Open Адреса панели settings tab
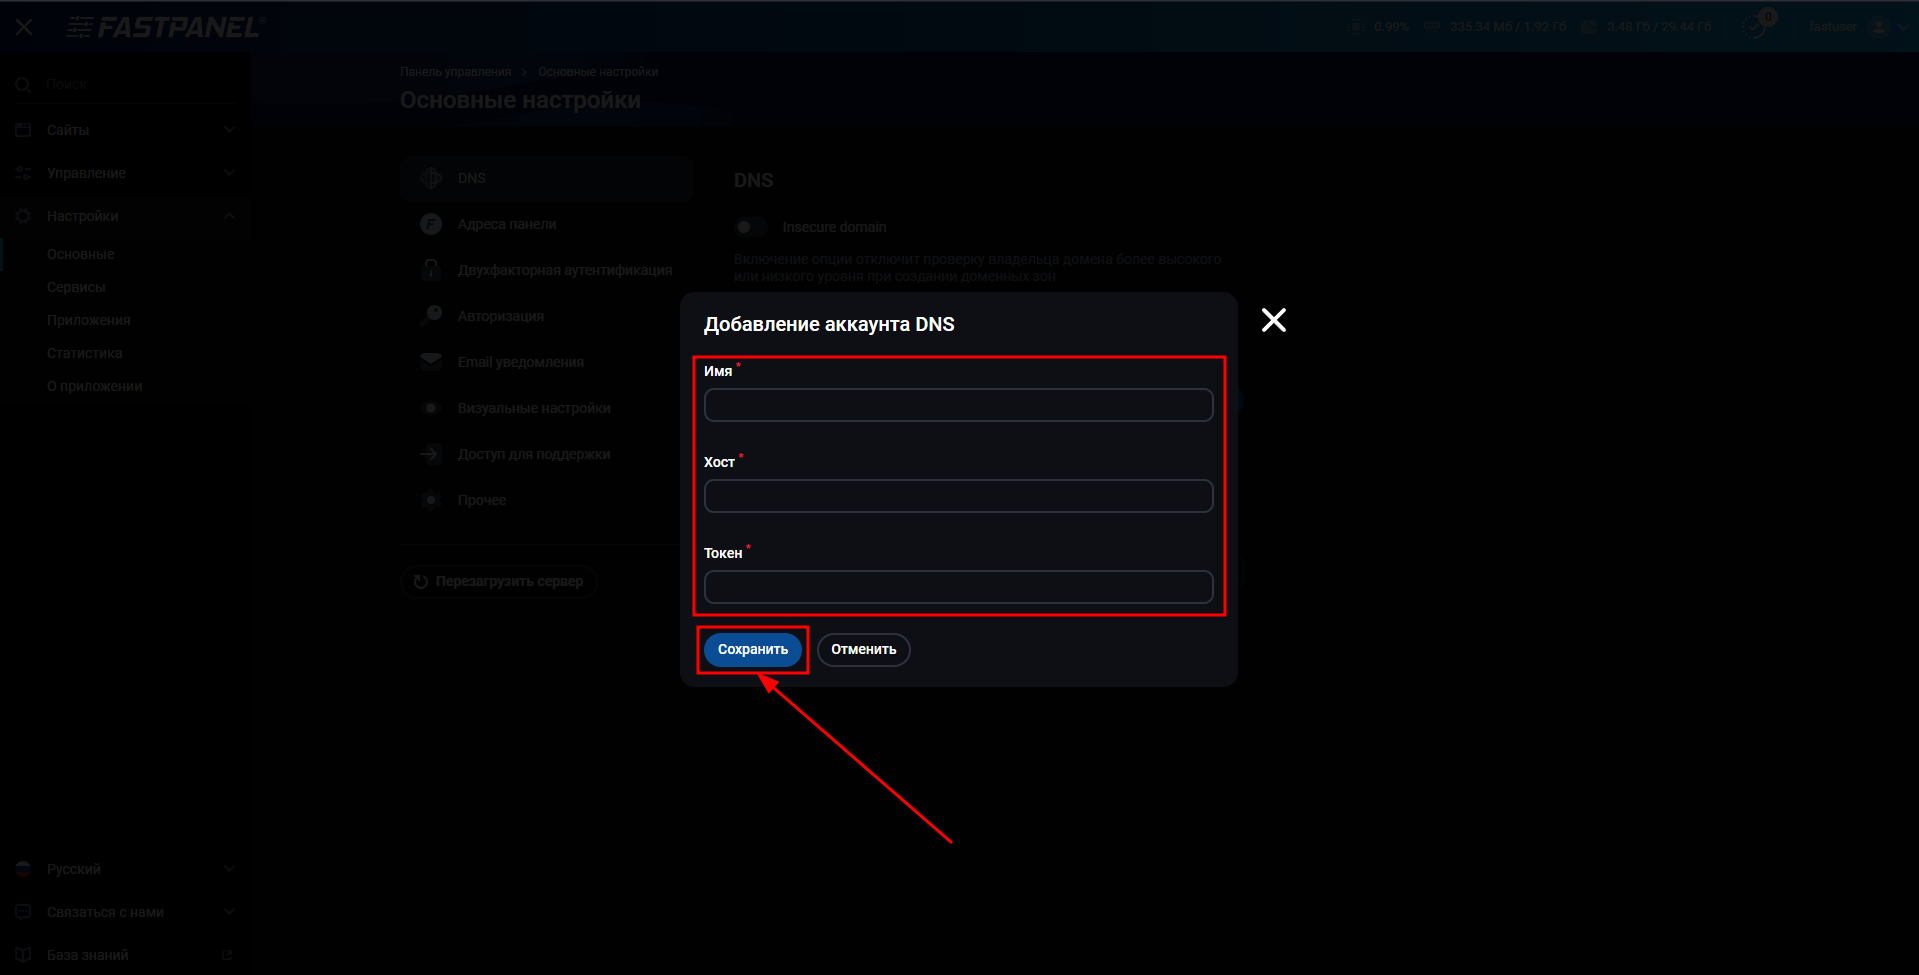 (507, 224)
